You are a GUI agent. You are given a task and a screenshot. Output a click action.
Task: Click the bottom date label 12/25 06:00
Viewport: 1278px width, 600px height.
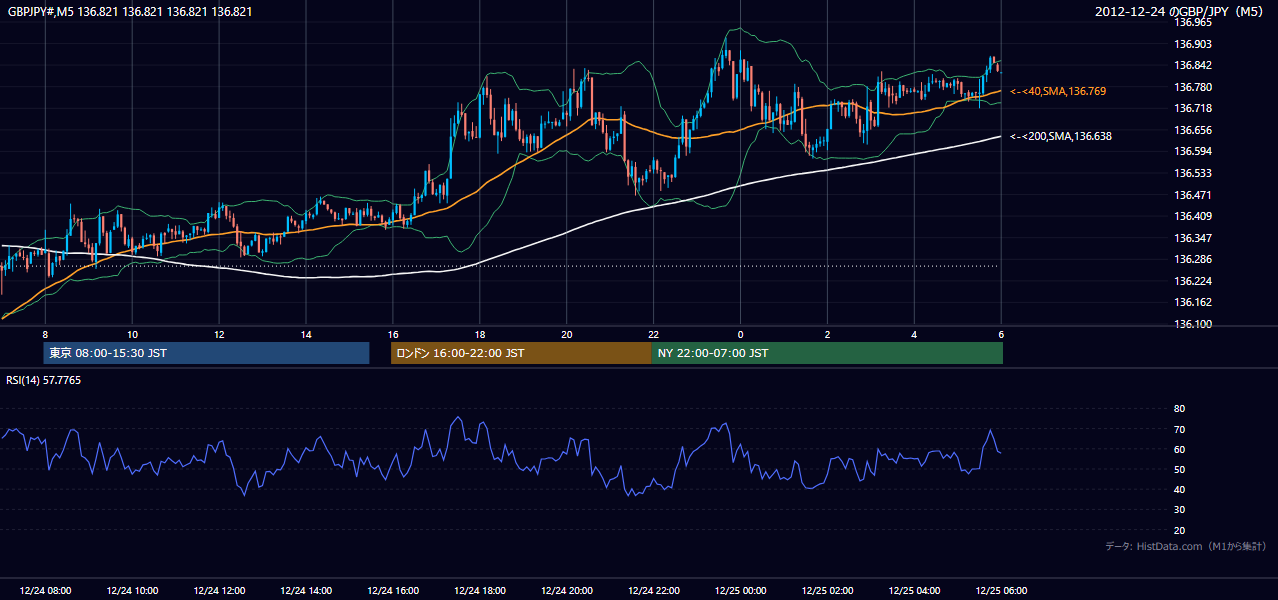[1001, 591]
